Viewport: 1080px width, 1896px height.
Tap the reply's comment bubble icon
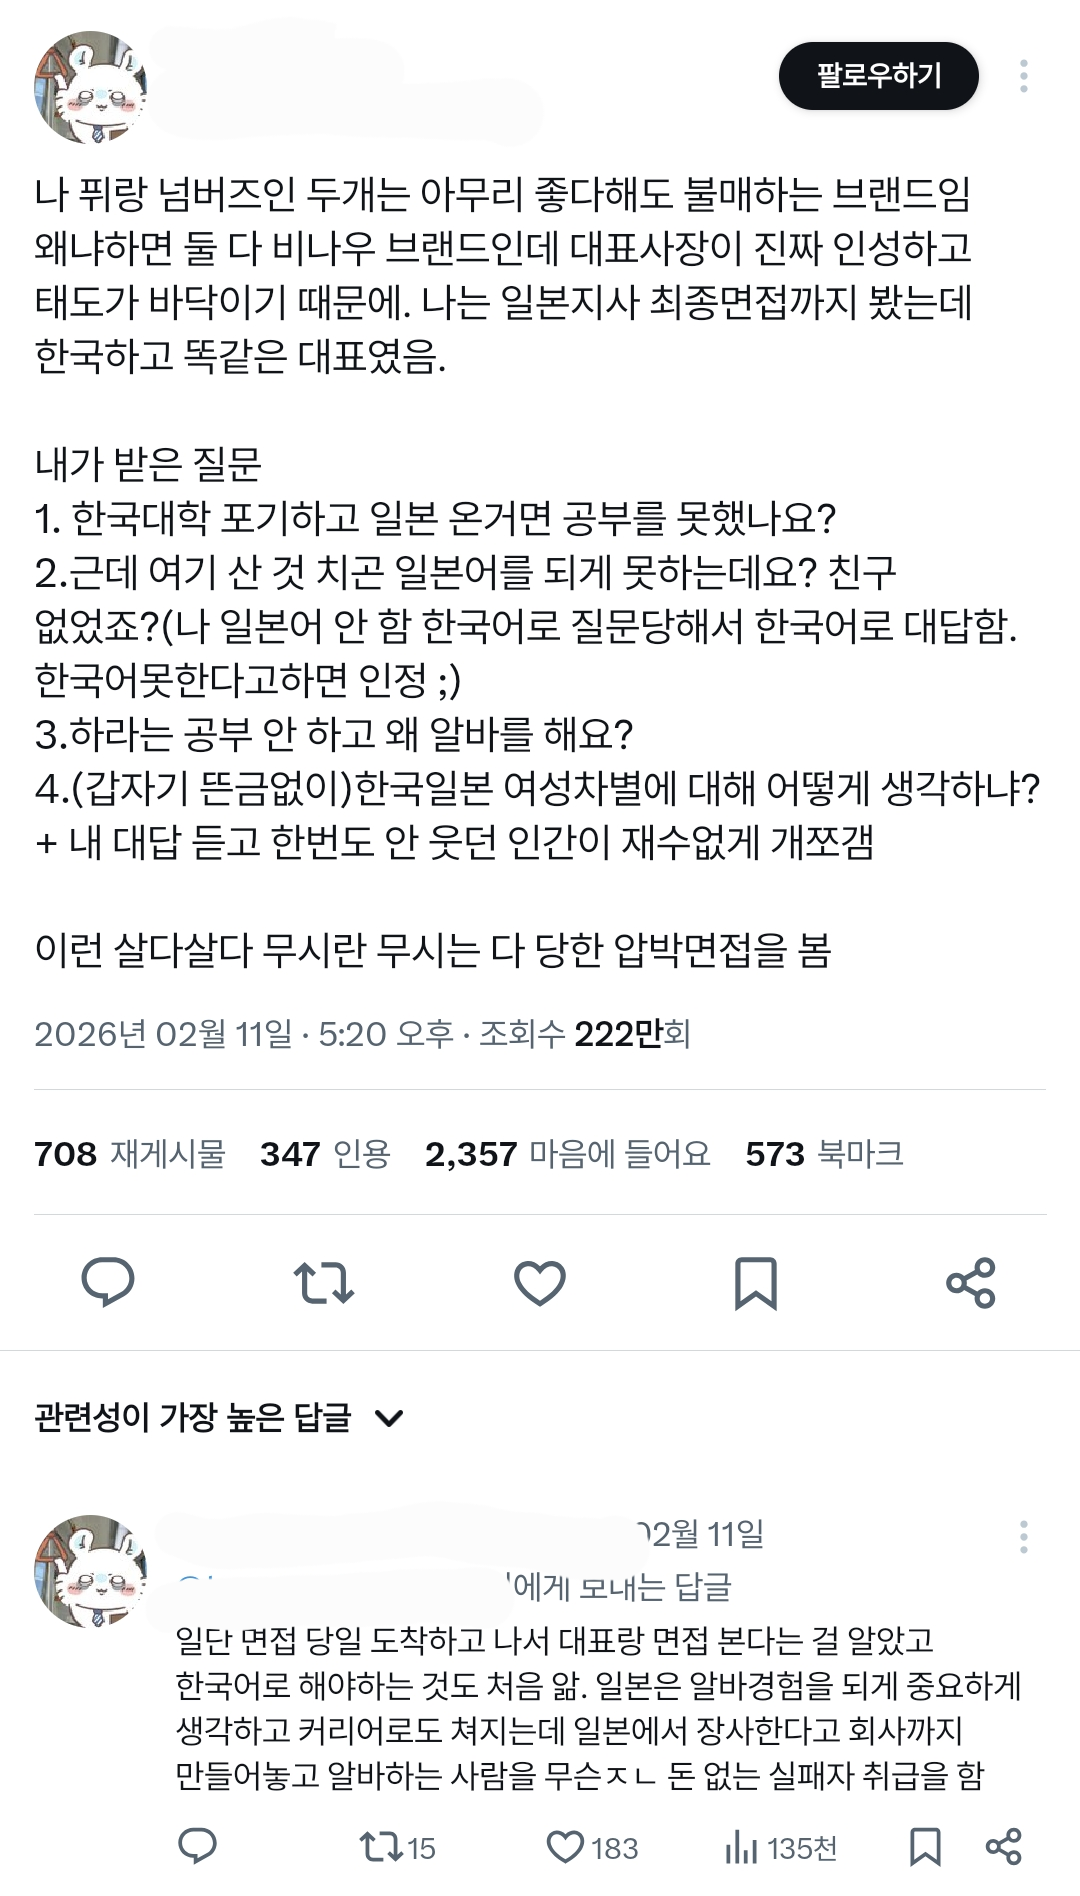pos(197,1847)
